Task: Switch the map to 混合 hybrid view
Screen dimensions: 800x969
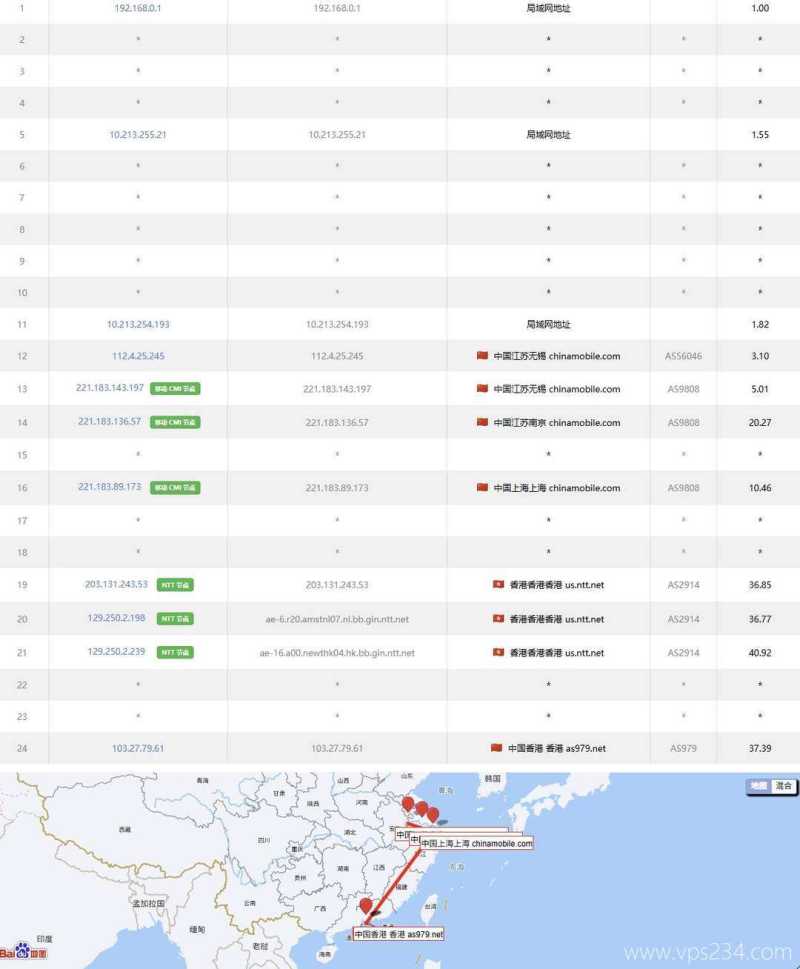Action: 784,786
